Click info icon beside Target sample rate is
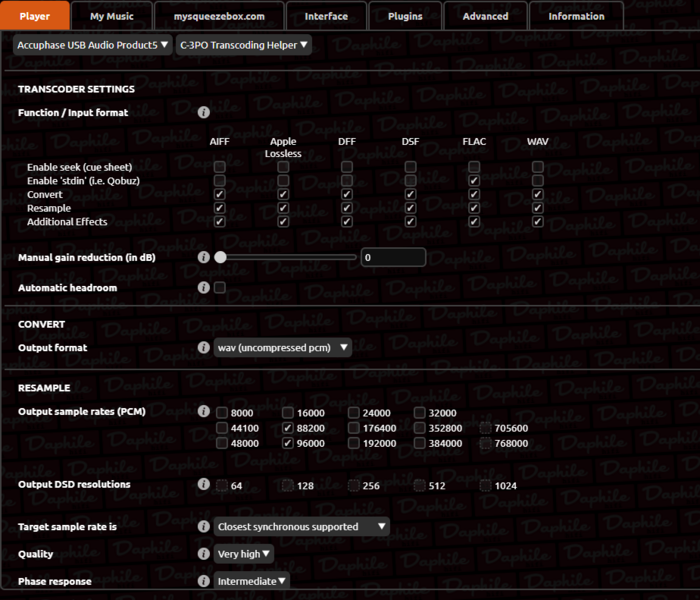 point(204,526)
